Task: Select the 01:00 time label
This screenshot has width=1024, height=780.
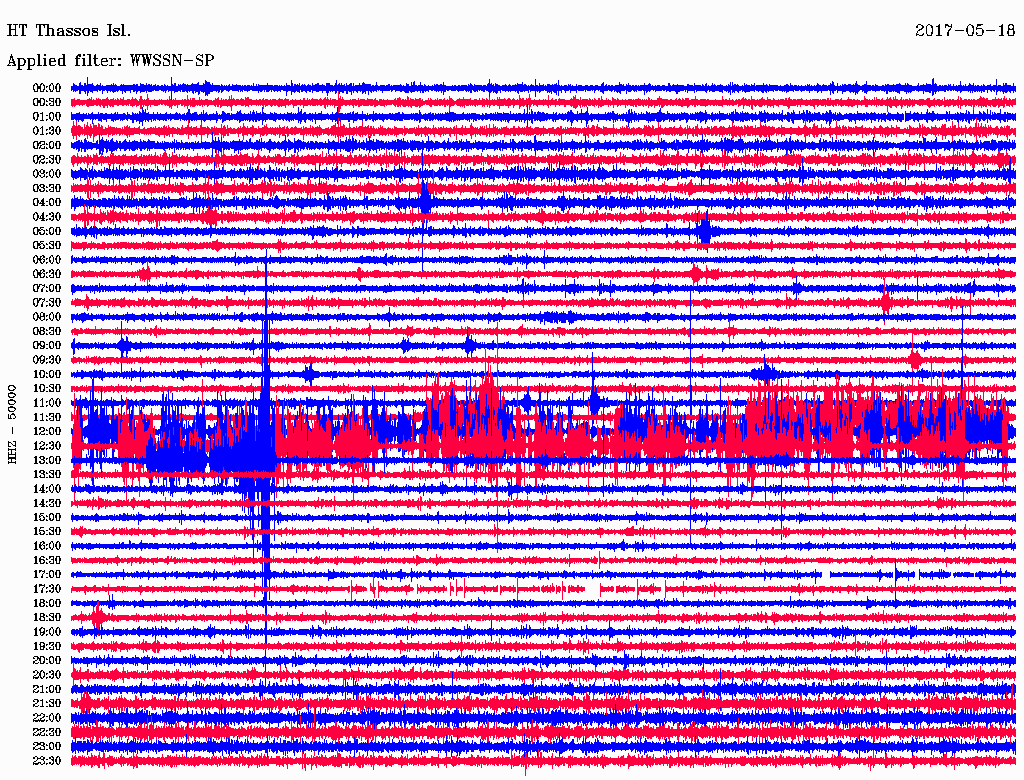Action: coord(47,116)
